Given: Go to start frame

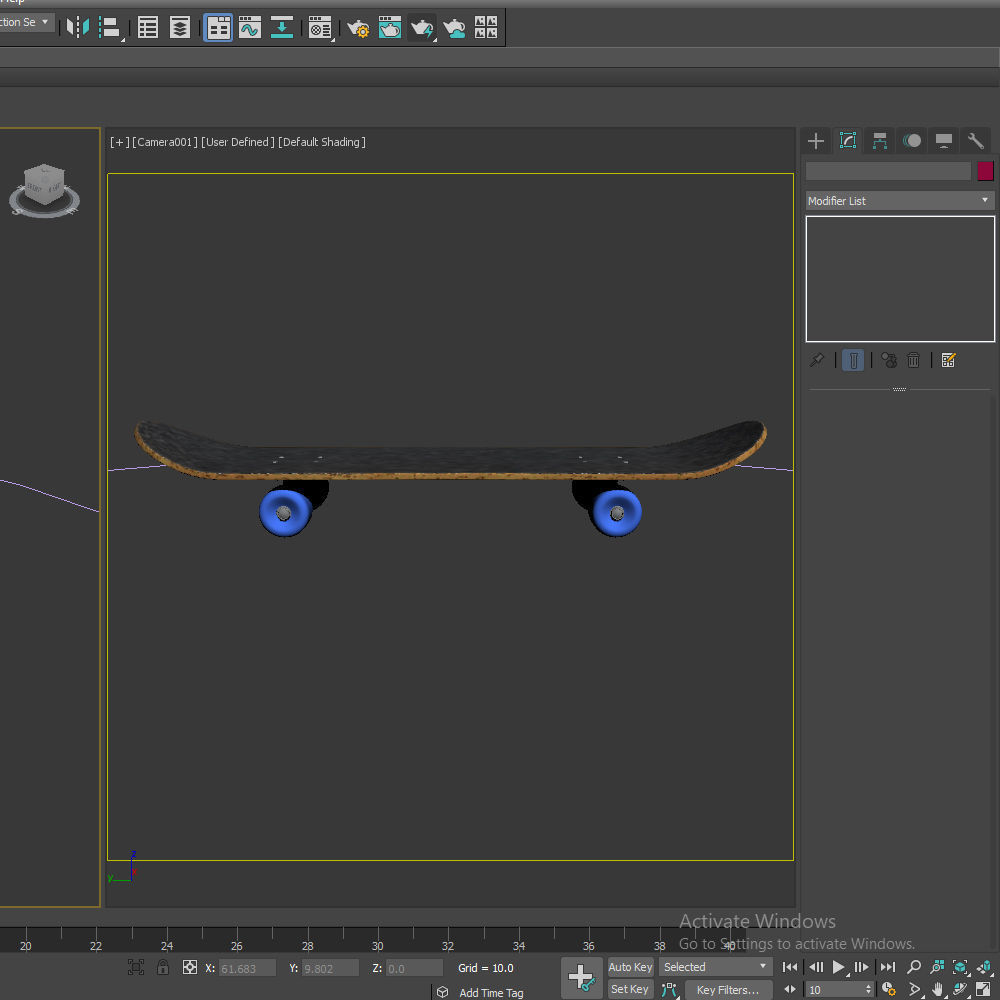Looking at the screenshot, I should [790, 967].
